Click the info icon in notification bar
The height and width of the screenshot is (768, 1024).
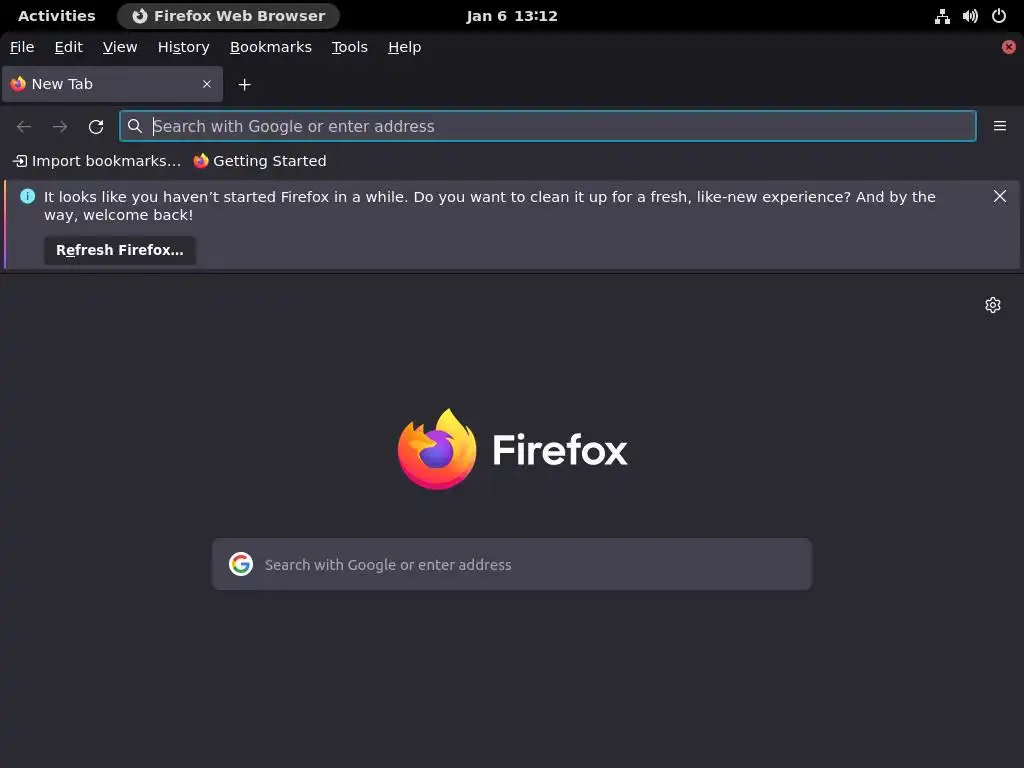click(27, 197)
